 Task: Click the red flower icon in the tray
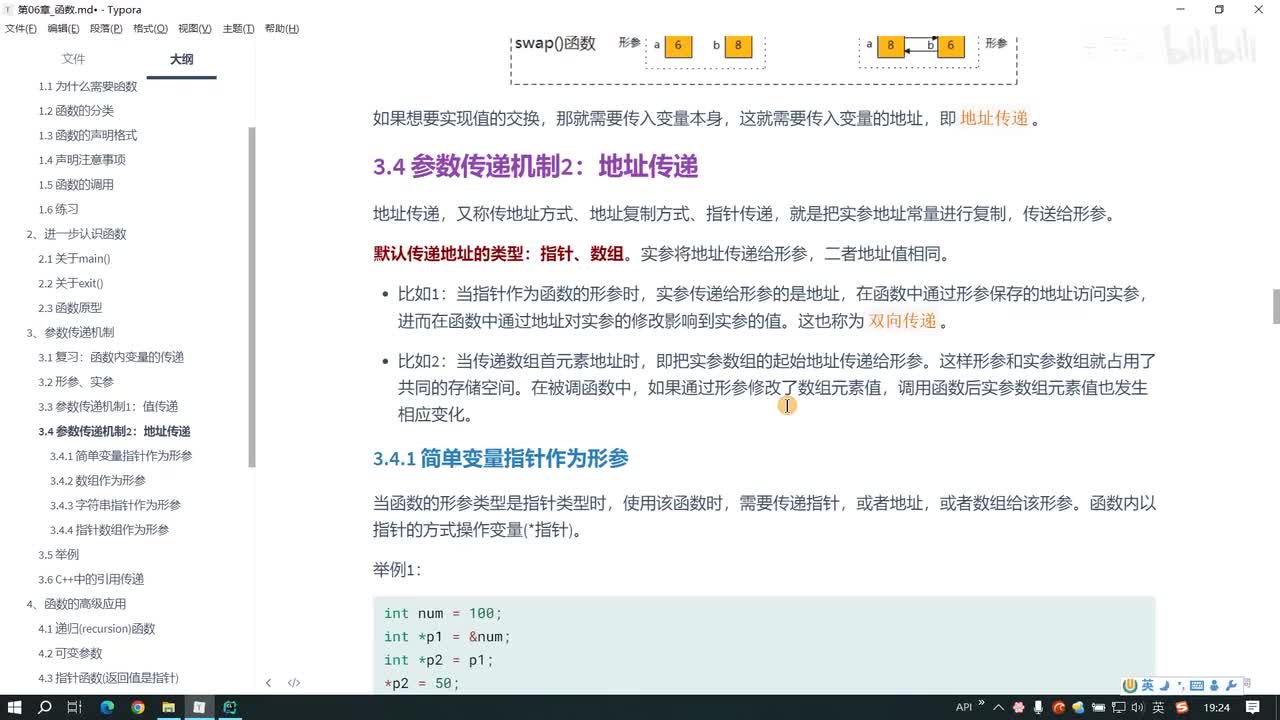1018,708
